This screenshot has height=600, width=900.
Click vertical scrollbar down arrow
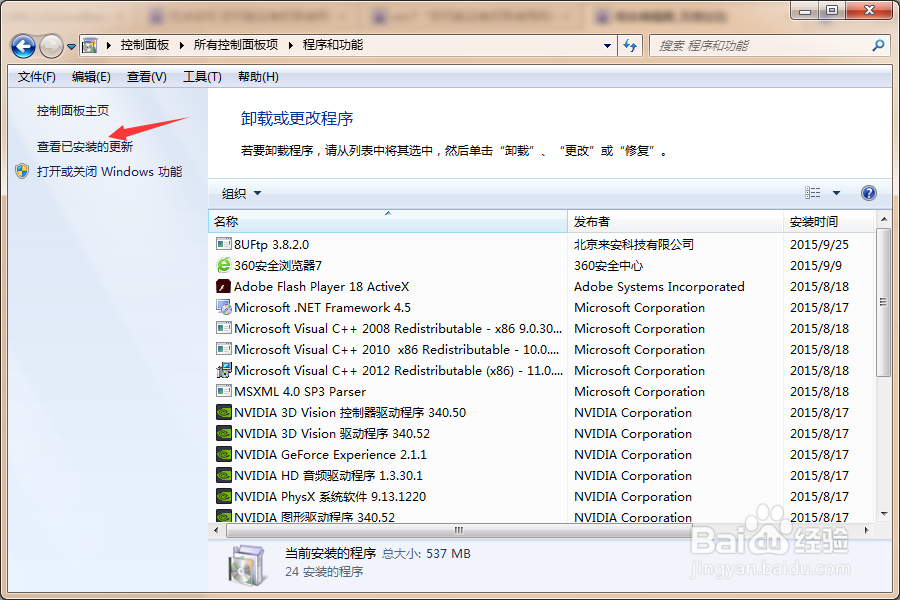(x=884, y=514)
